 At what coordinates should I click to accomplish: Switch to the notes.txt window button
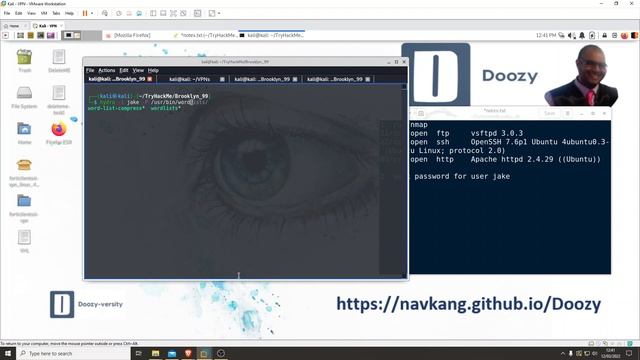205,36
